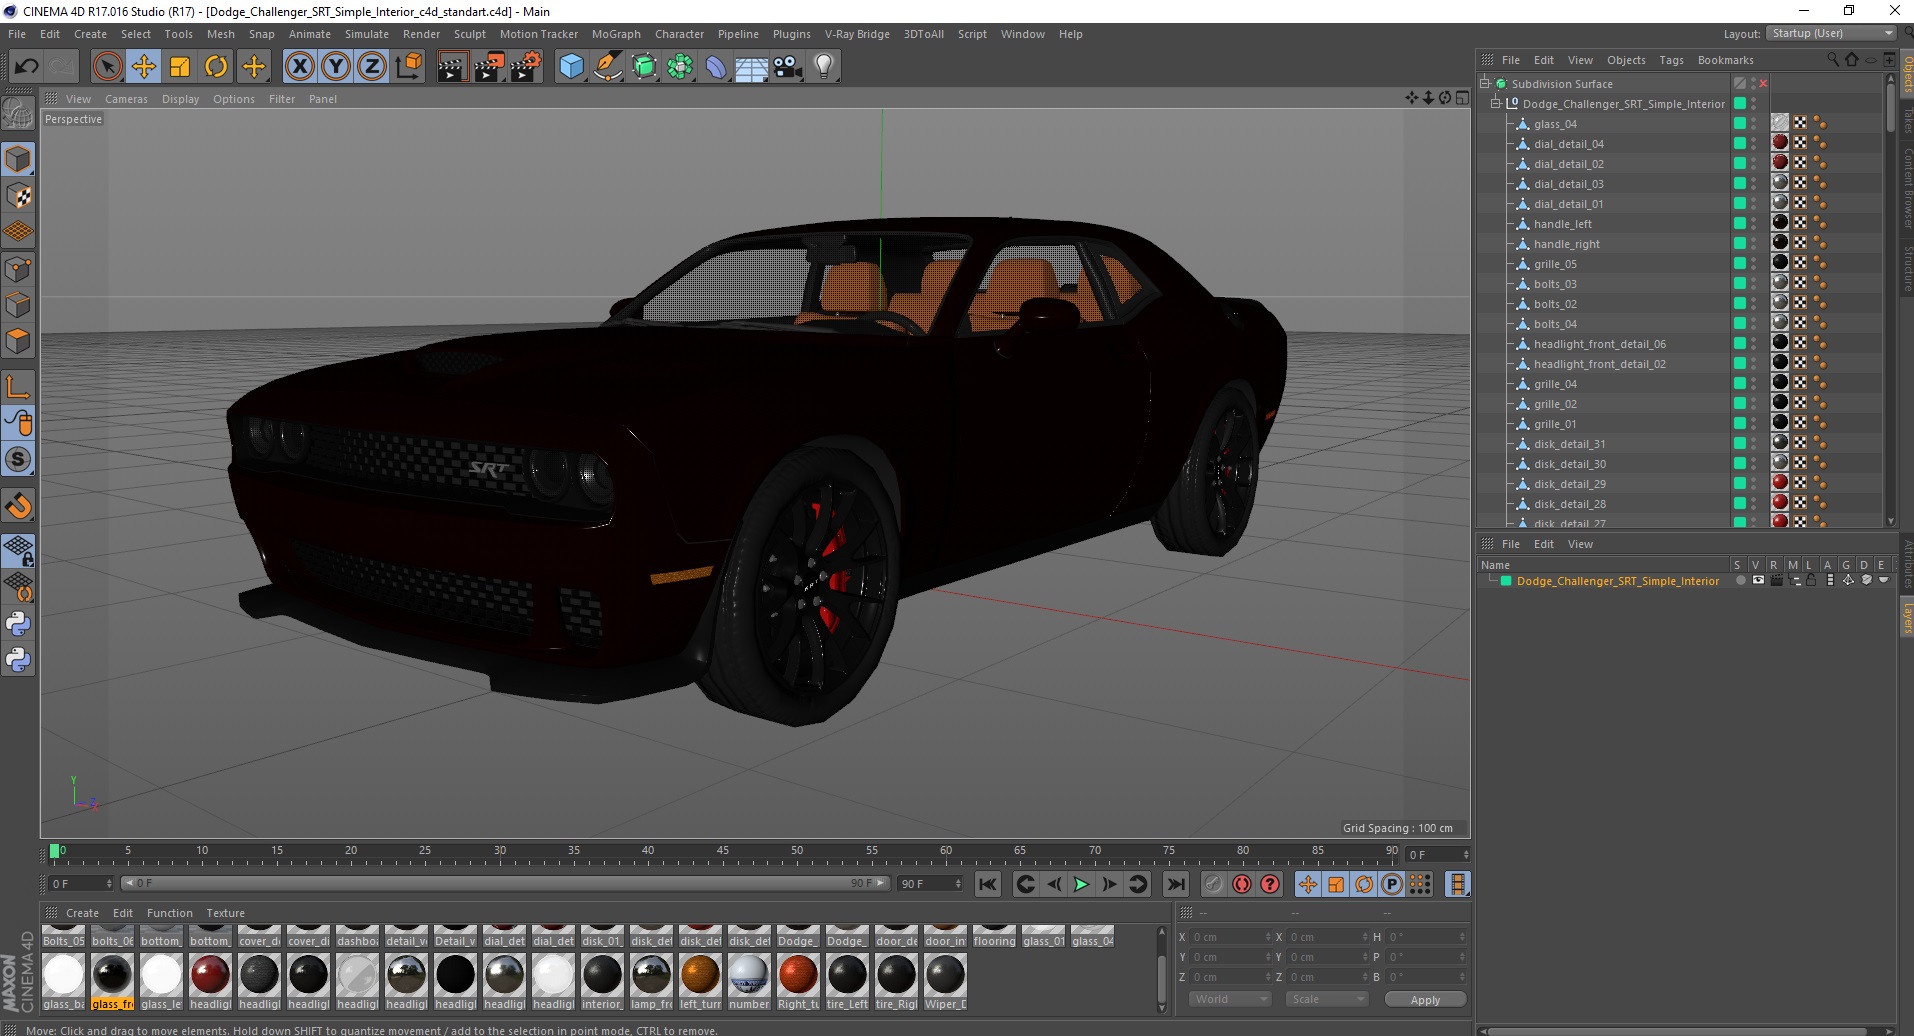
Task: Click the Apply button in coordinates
Action: tap(1425, 1000)
